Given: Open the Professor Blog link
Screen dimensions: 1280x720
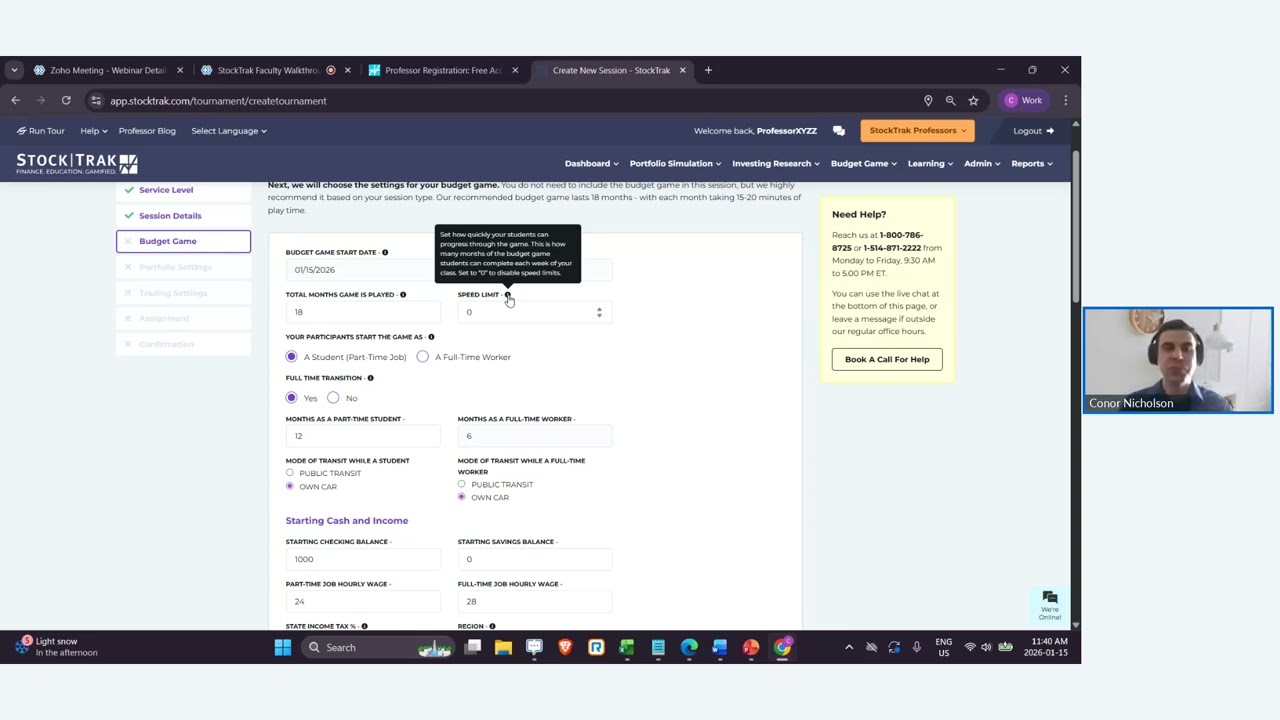Looking at the screenshot, I should [147, 131].
